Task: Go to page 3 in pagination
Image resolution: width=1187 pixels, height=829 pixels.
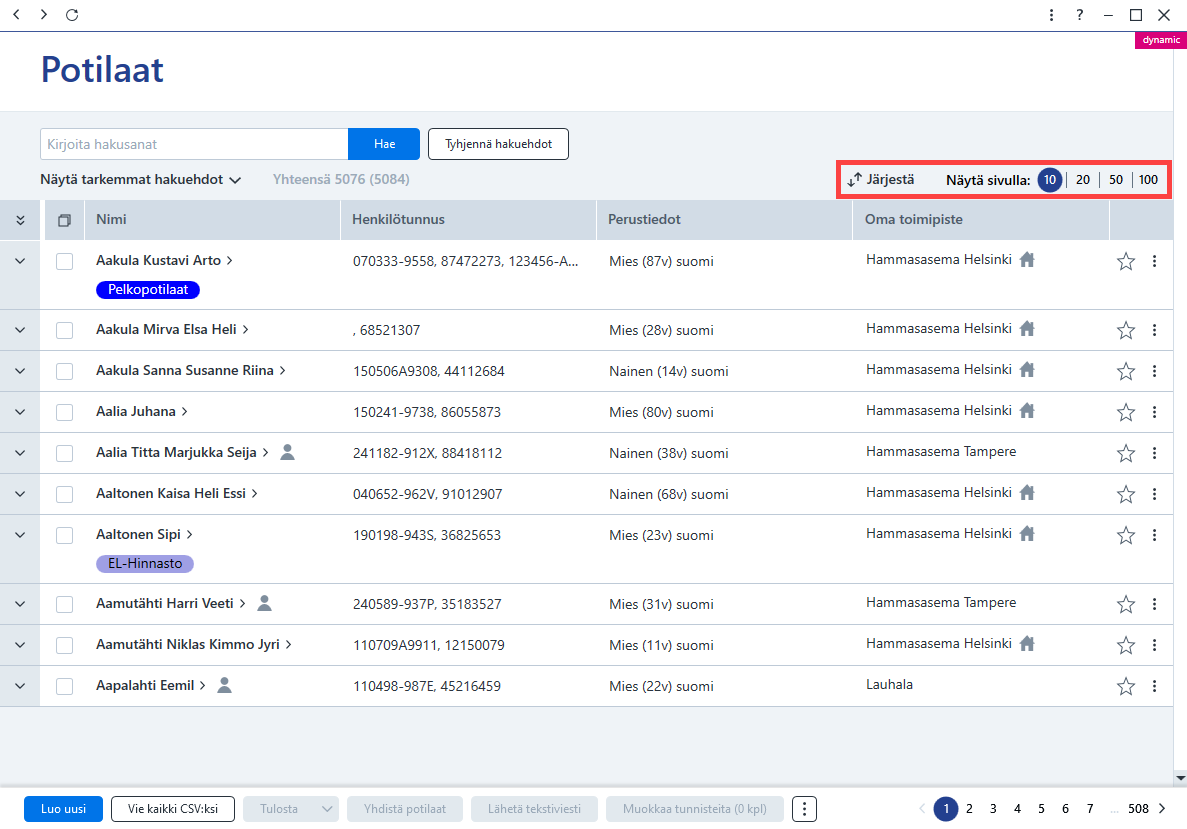Action: (992, 809)
